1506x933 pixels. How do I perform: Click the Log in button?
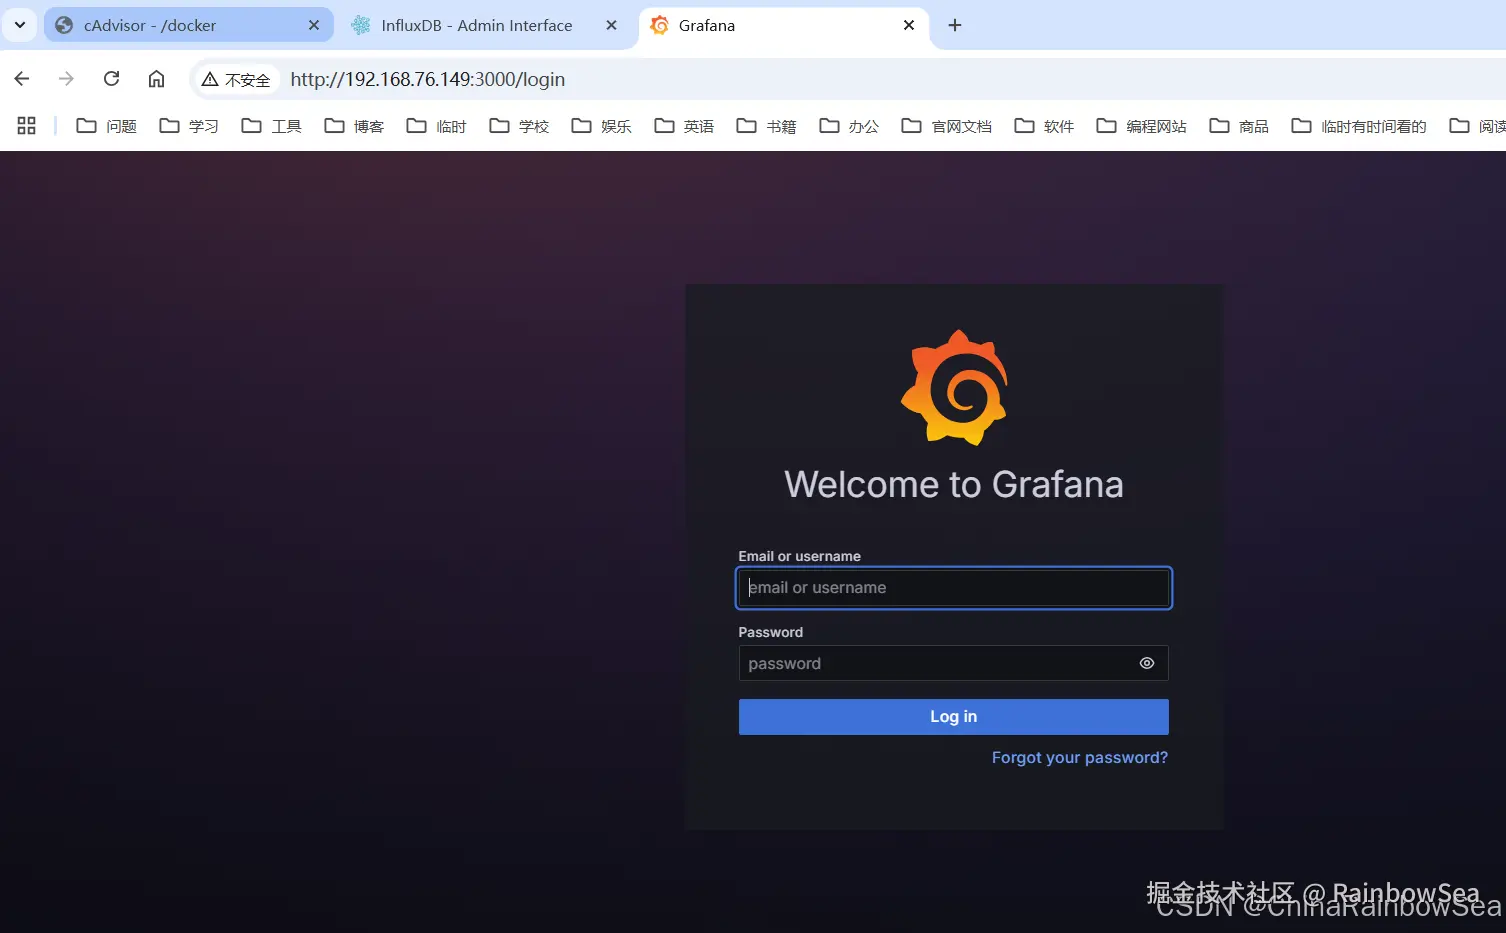coord(954,717)
